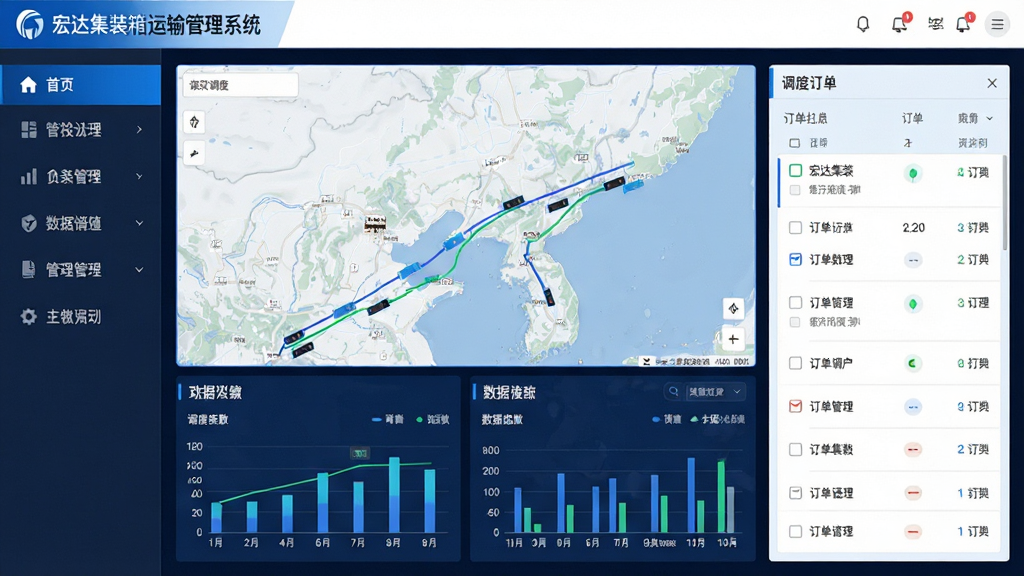The image size is (1024, 576).
Task: Go to 首页 in the sidebar
Action: (x=80, y=85)
